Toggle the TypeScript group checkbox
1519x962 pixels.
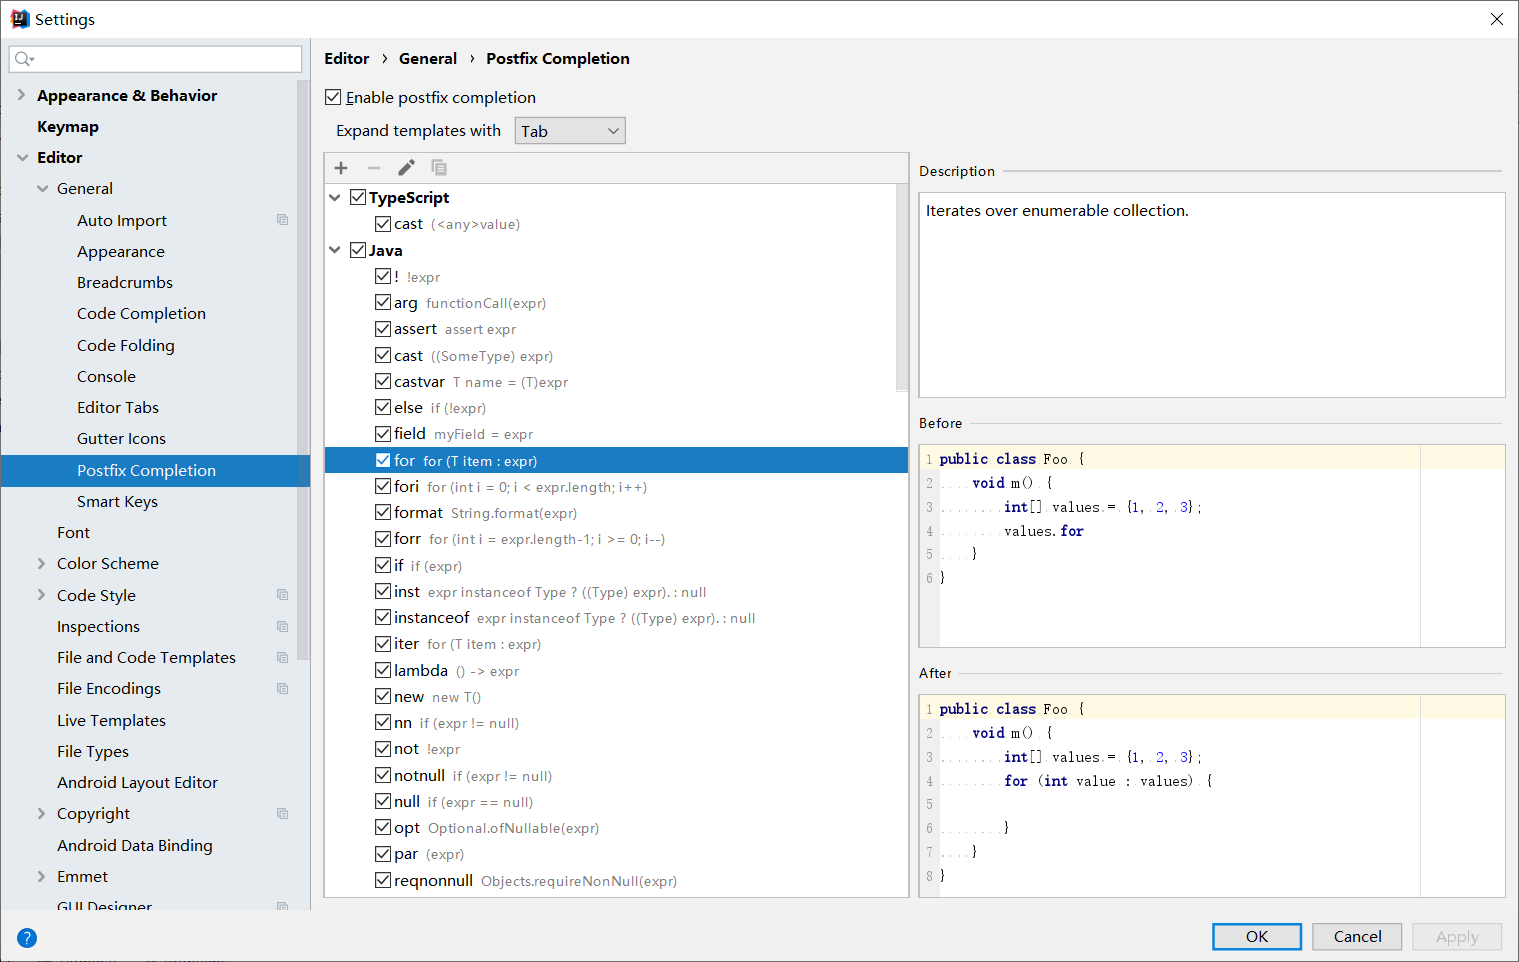(x=358, y=197)
